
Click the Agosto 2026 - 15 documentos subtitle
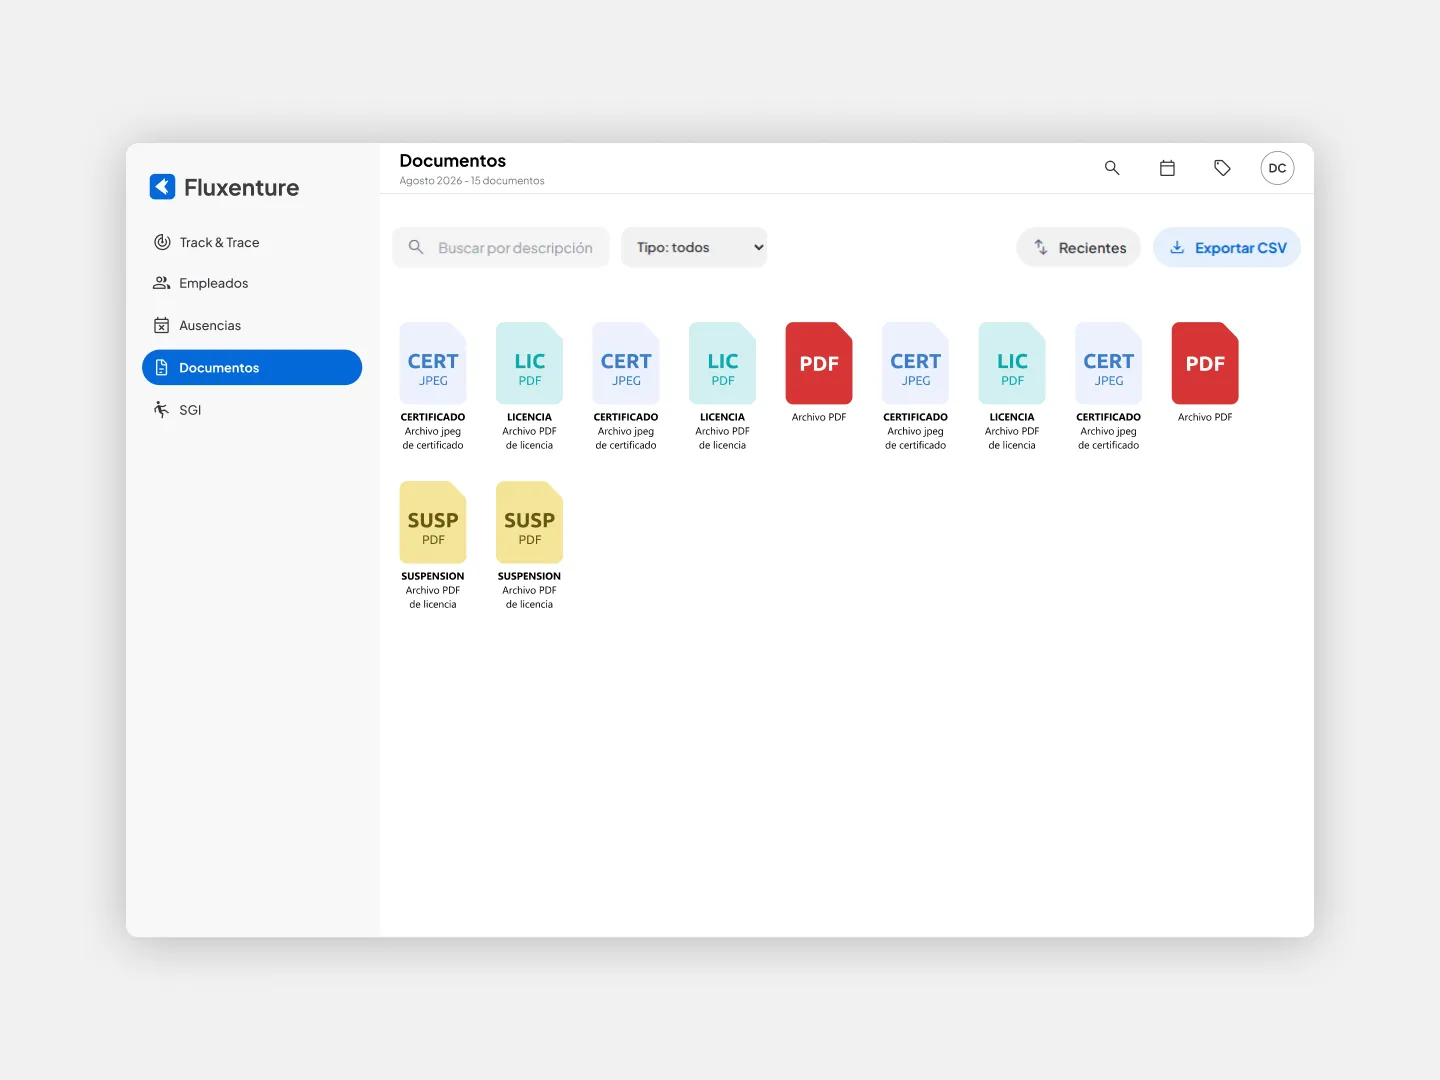coord(472,181)
